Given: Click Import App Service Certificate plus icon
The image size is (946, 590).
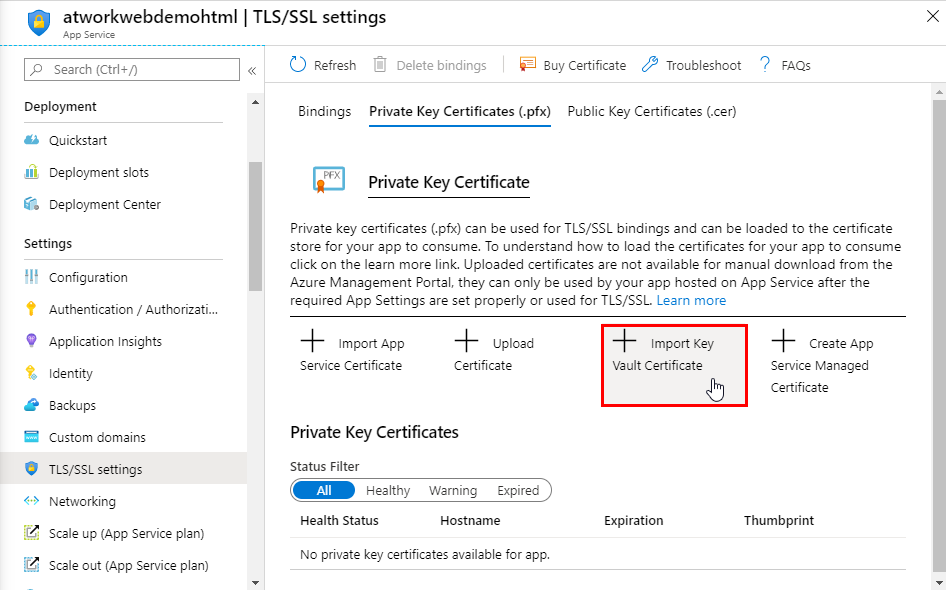Looking at the screenshot, I should [313, 342].
